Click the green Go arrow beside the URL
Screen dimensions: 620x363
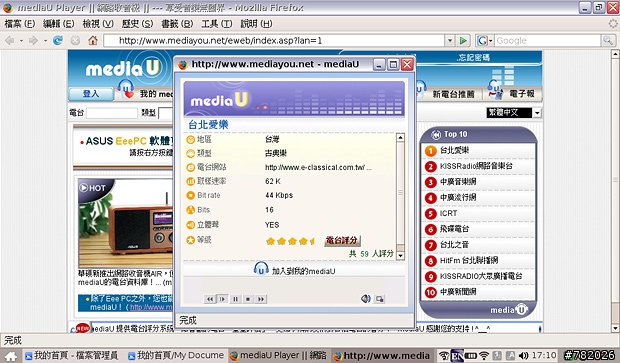point(463,40)
